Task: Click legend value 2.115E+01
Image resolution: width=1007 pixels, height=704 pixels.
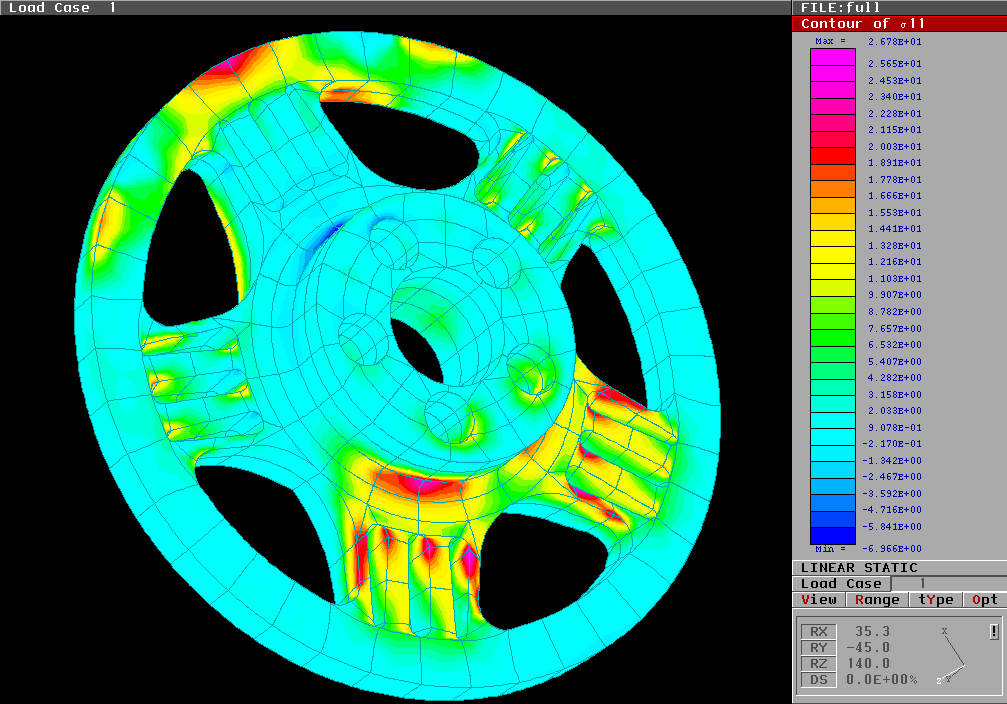Action: 895,130
